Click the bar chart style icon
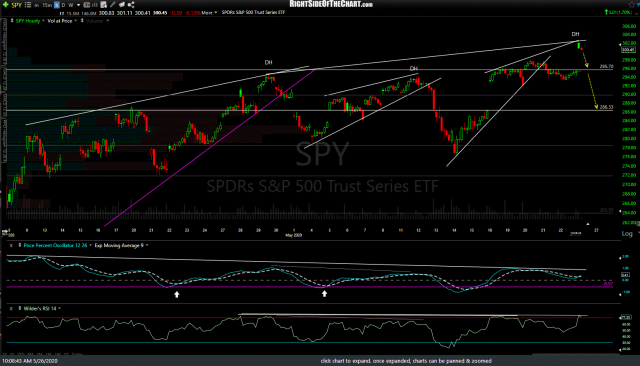Viewport: 640px width, 366px height. (94, 5)
